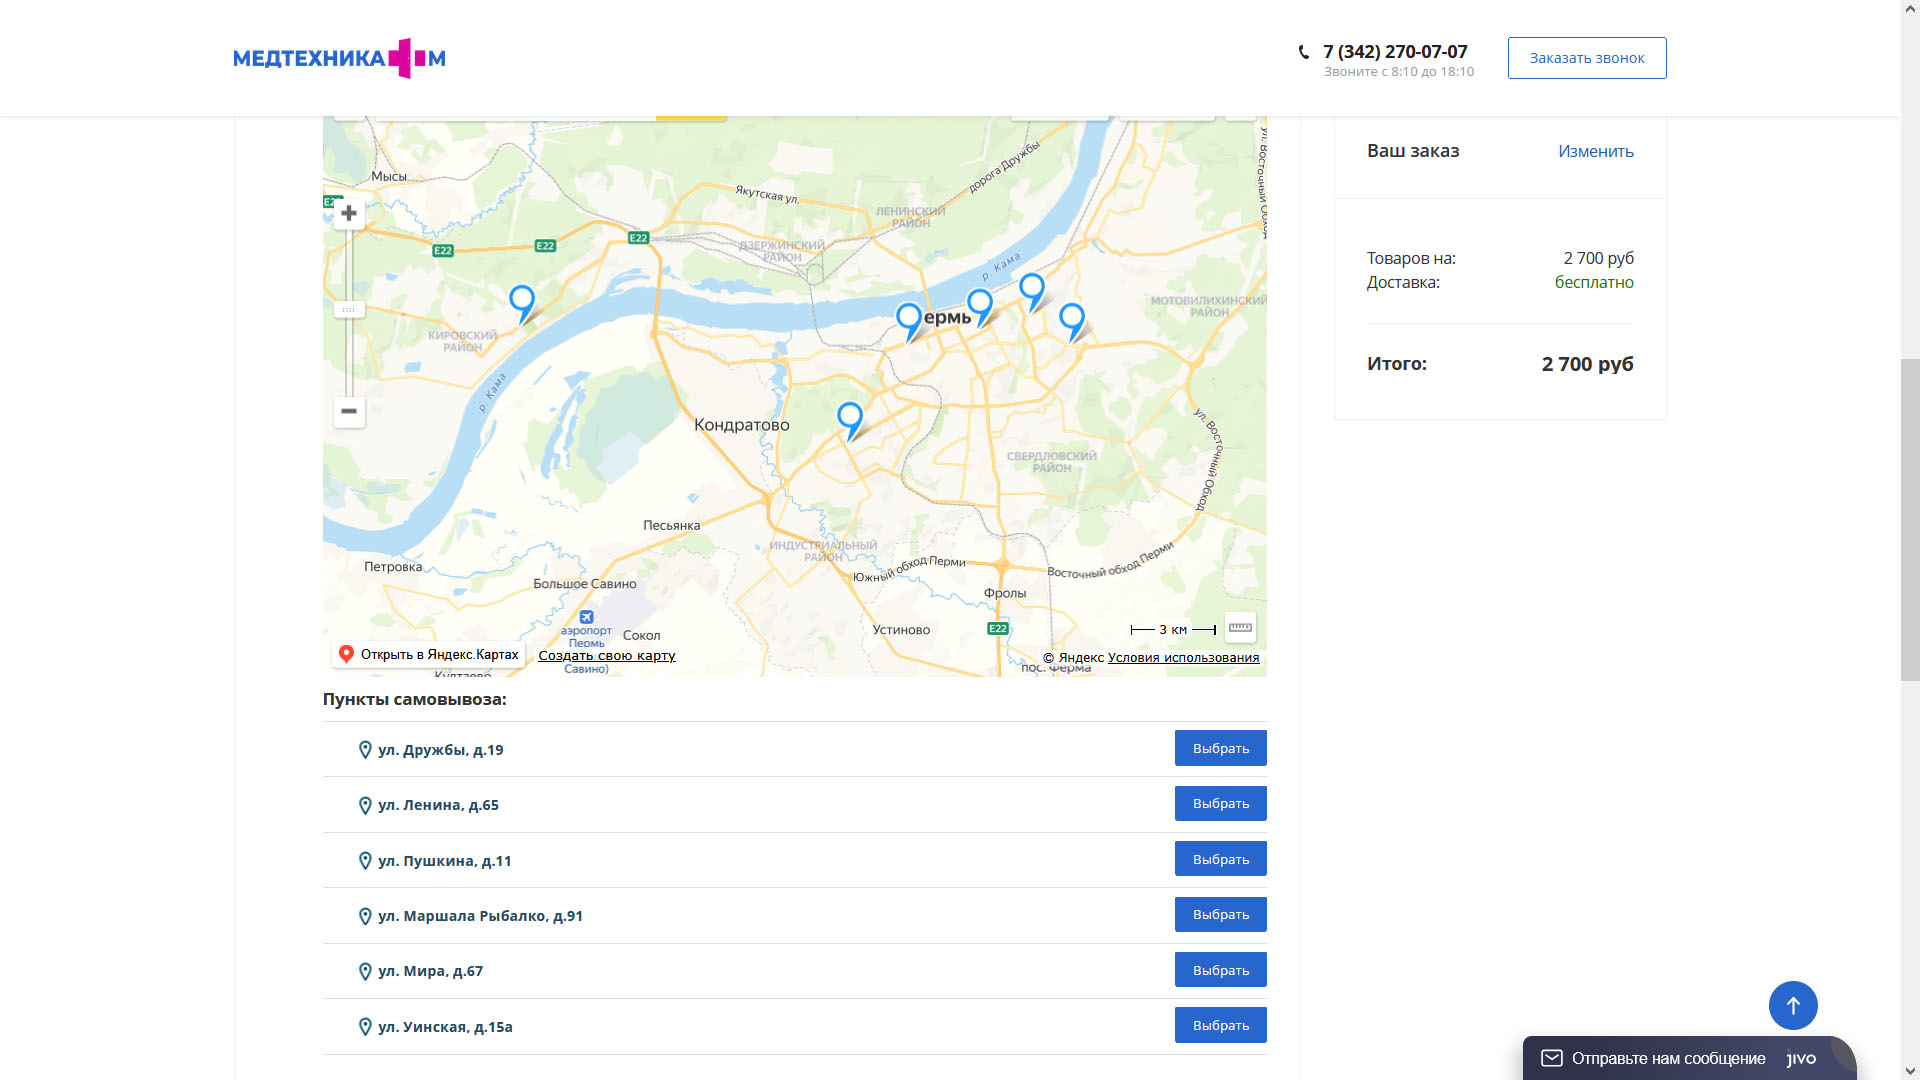The width and height of the screenshot is (1920, 1080).
Task: Click the Кондратово label on map
Action: pos(742,425)
